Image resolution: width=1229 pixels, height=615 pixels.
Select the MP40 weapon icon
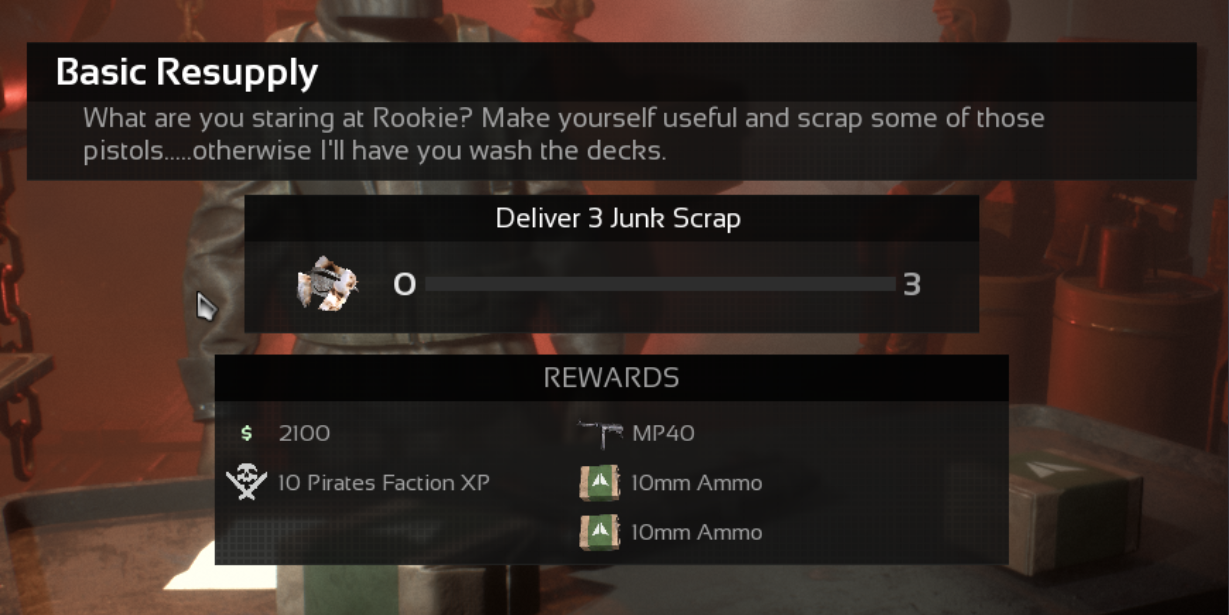[x=602, y=433]
